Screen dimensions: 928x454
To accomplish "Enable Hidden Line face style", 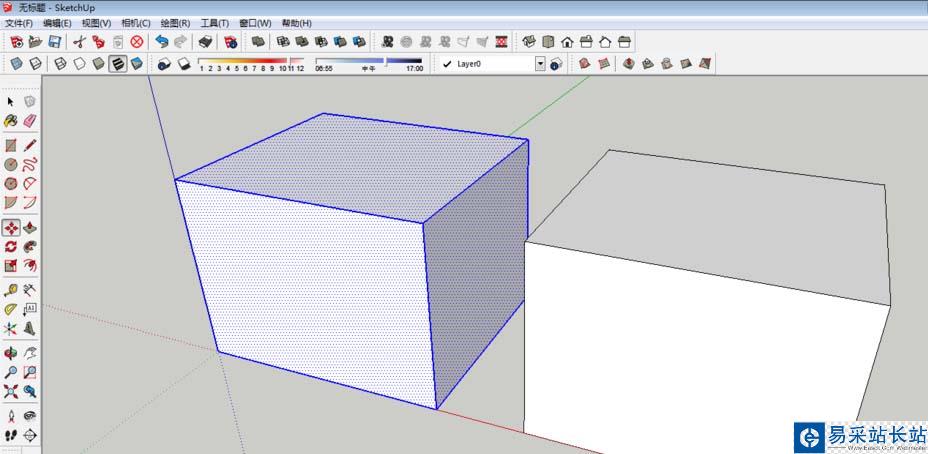I will point(79,63).
